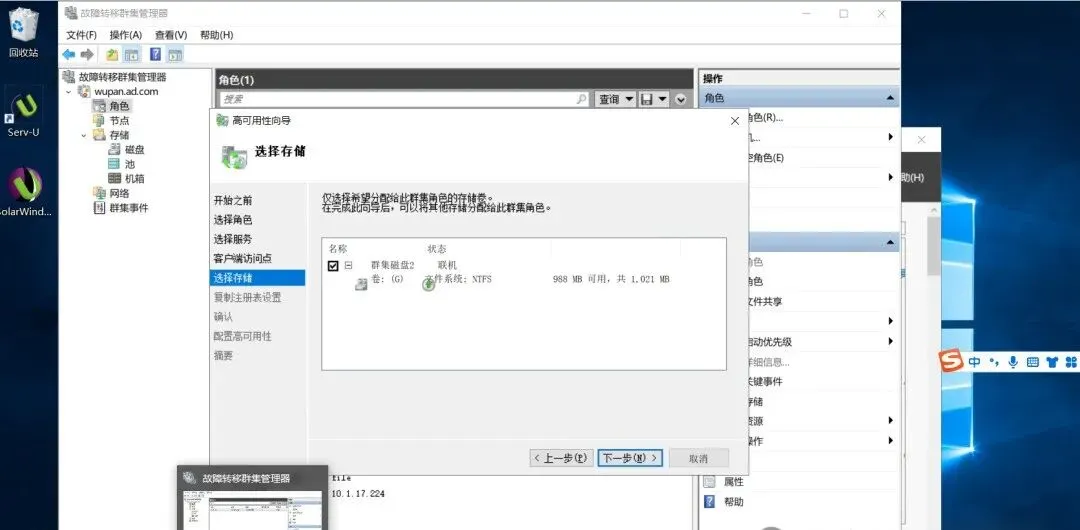
Task: Collapse the 角色 section in actions pane
Action: (890, 99)
